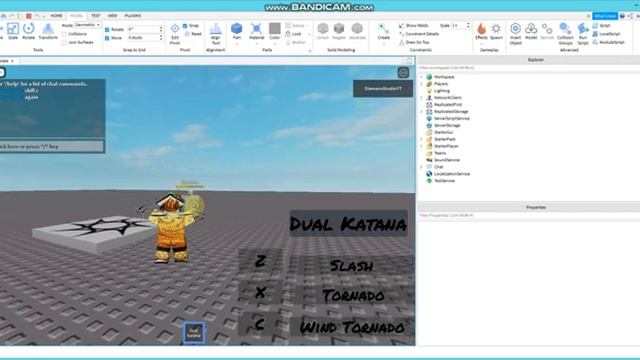Image resolution: width=640 pixels, height=360 pixels.
Task: Expand the StarterPlayer tree node
Action: 422,146
